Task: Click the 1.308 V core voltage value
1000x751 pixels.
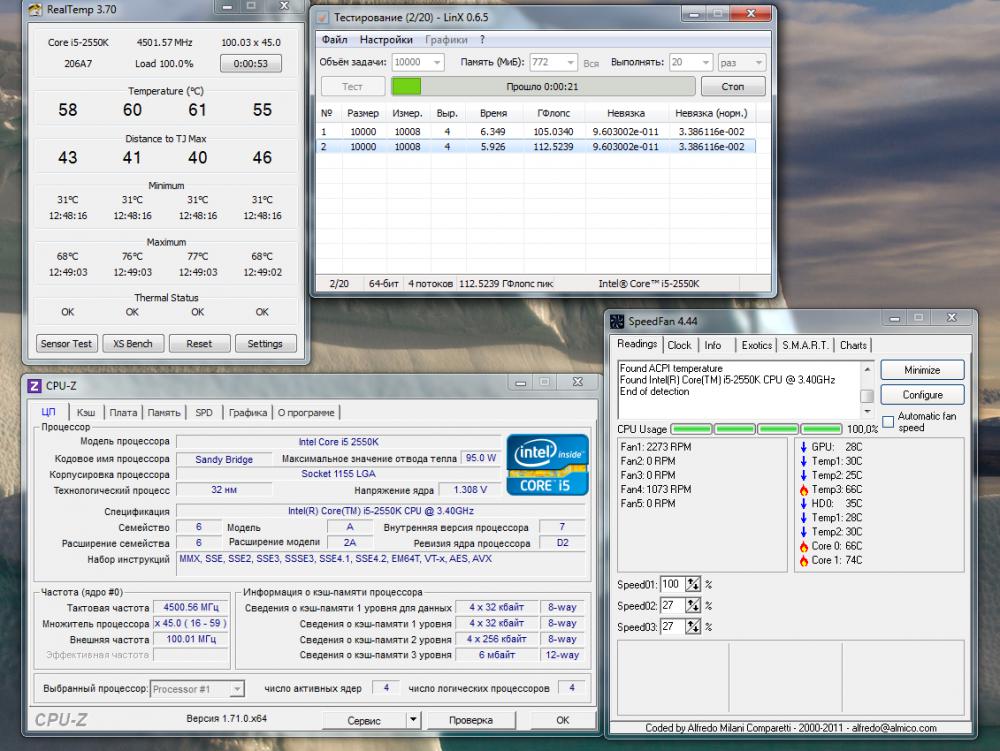Action: click(x=470, y=490)
